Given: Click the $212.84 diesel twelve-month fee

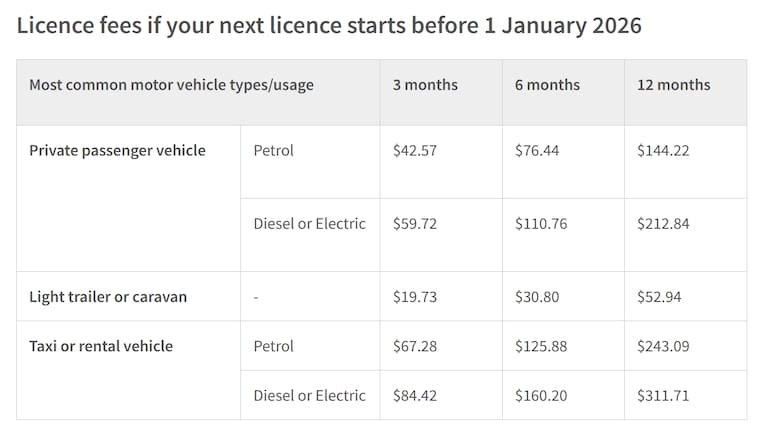Looking at the screenshot, I should tap(663, 224).
